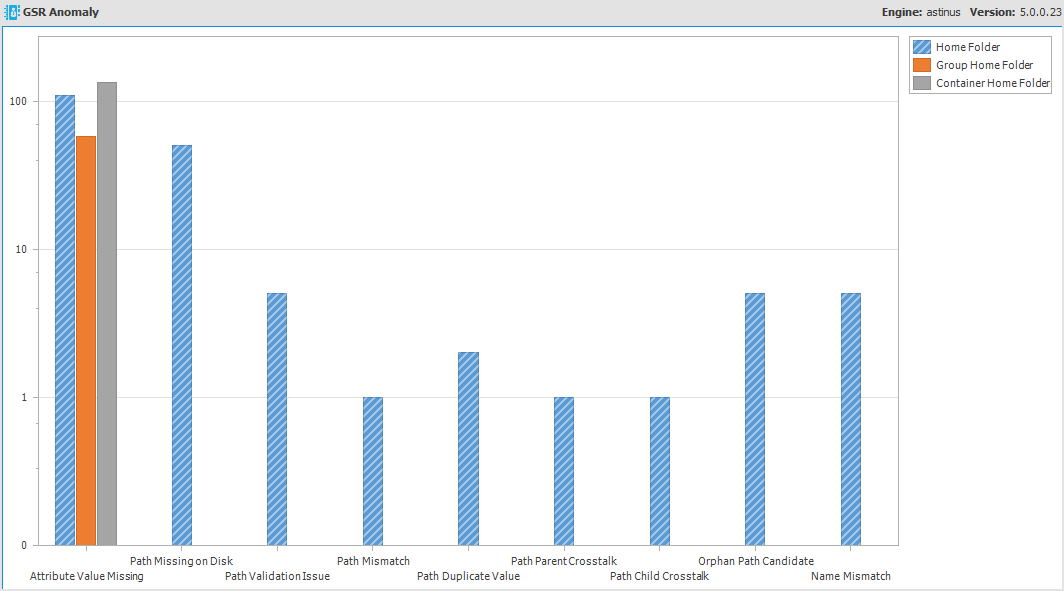Click the Name Mismatch axis label
The width and height of the screenshot is (1064, 591).
tap(851, 576)
